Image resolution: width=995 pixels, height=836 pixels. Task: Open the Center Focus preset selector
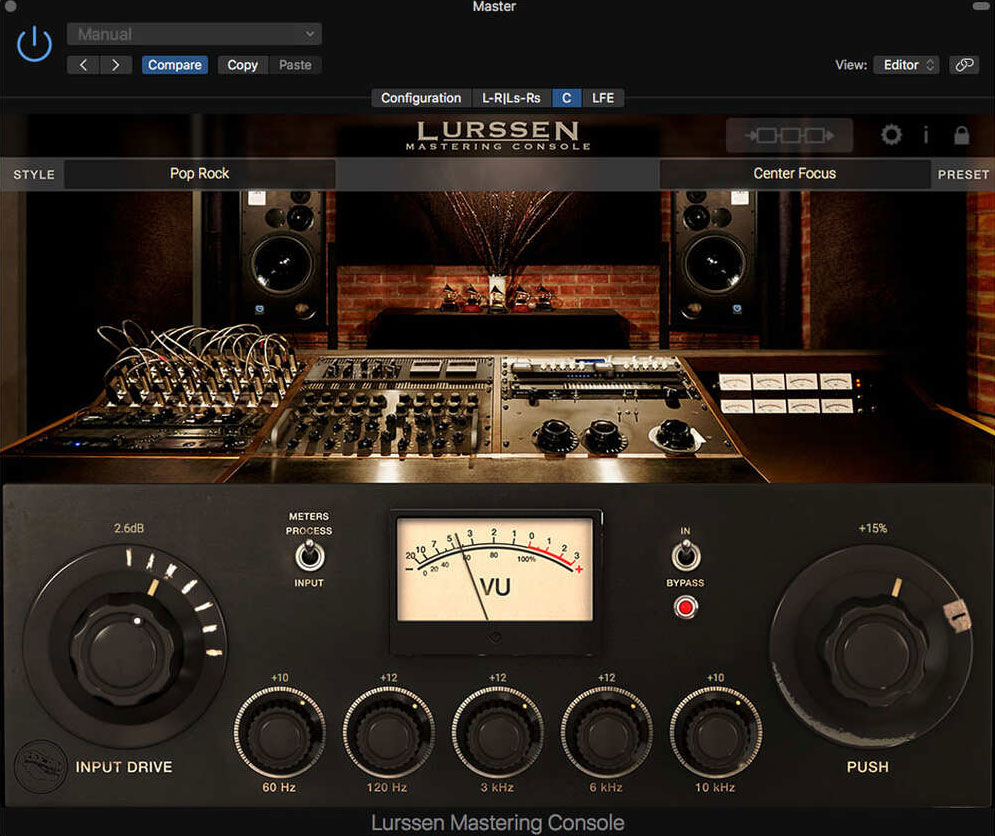coord(794,173)
